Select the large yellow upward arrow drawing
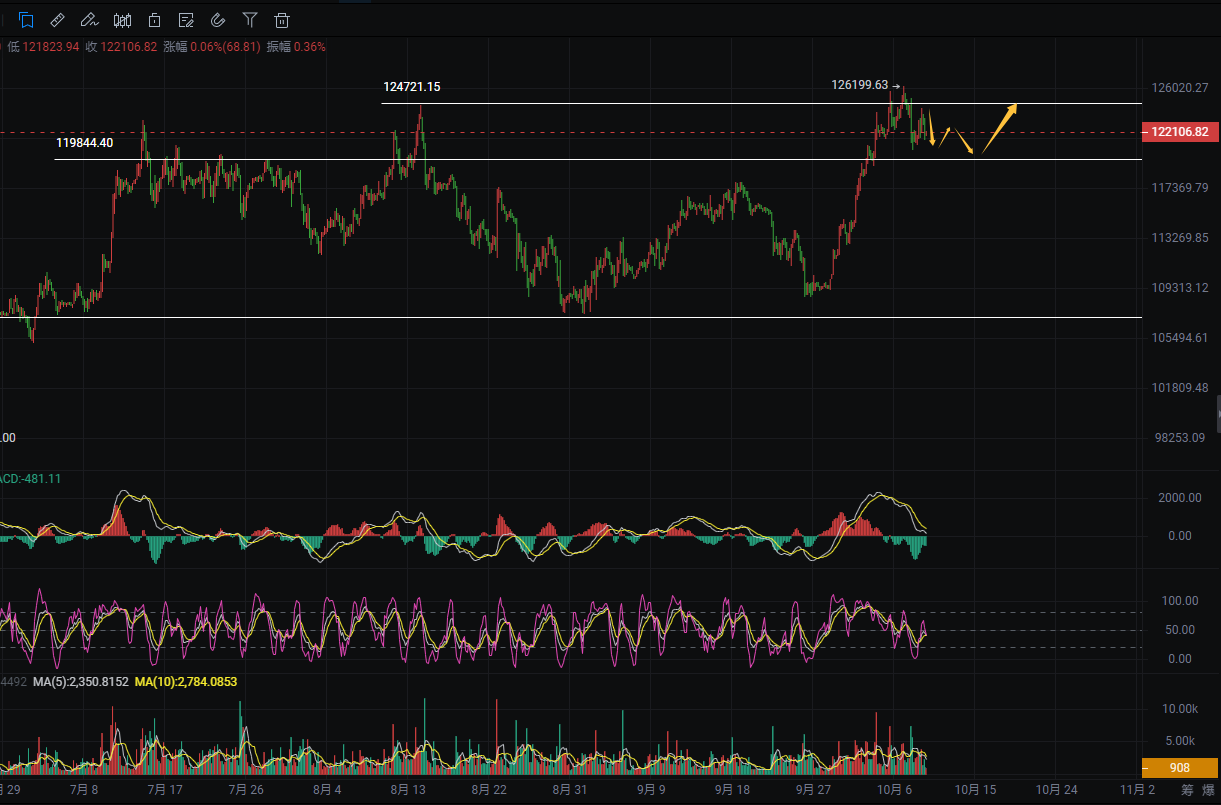The height and width of the screenshot is (805, 1221). (1000, 128)
